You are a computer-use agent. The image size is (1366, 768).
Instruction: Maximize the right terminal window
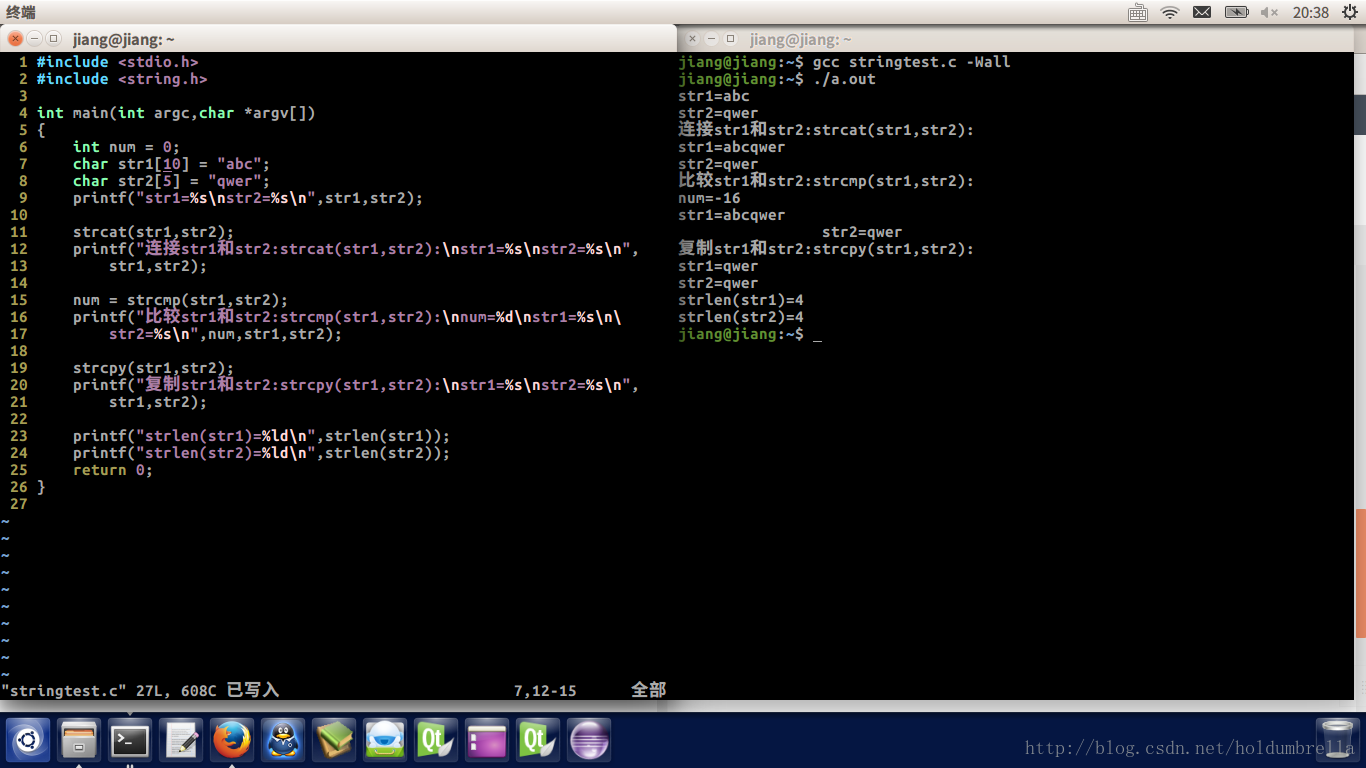tap(730, 39)
